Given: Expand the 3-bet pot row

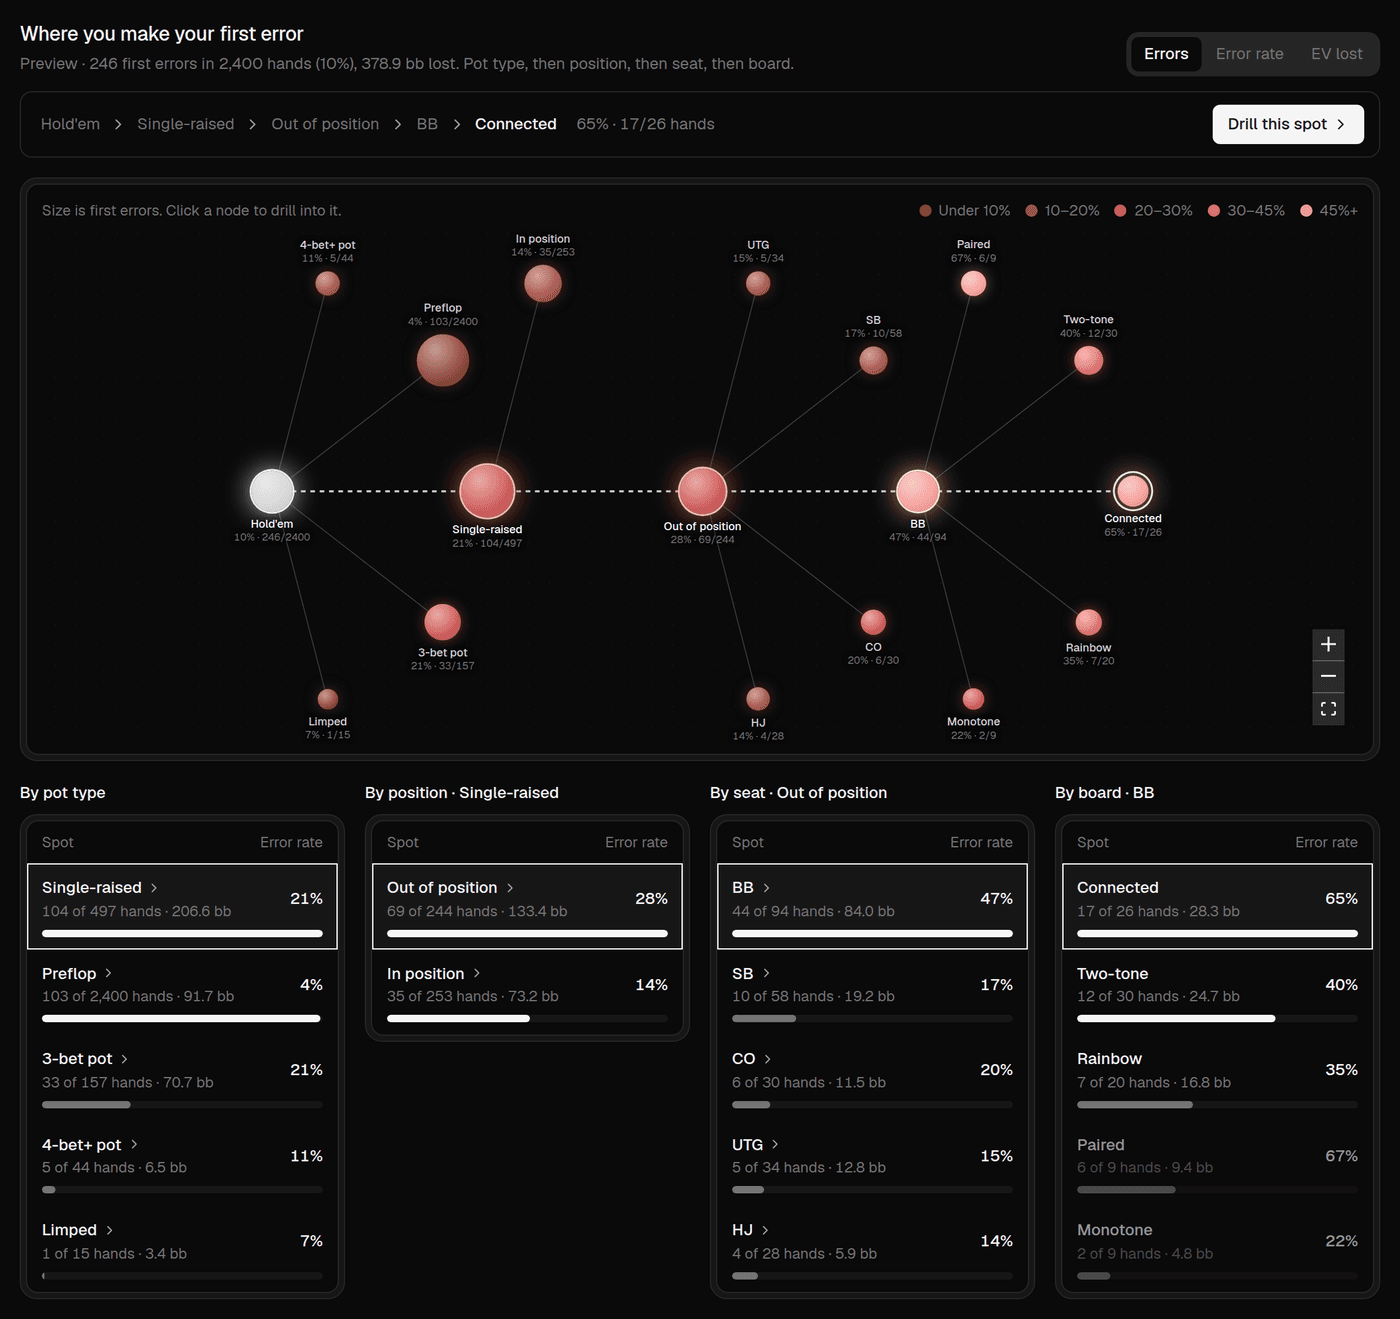Looking at the screenshot, I should [182, 1077].
